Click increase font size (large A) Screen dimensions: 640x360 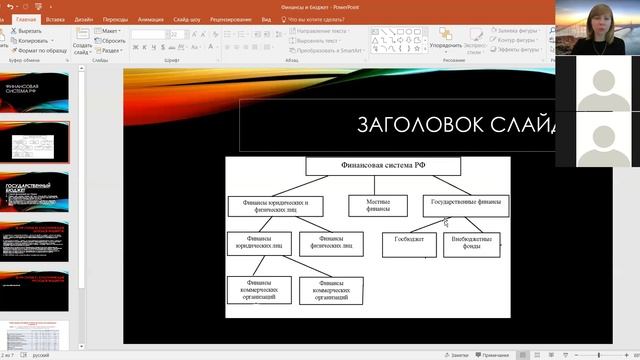tap(194, 35)
